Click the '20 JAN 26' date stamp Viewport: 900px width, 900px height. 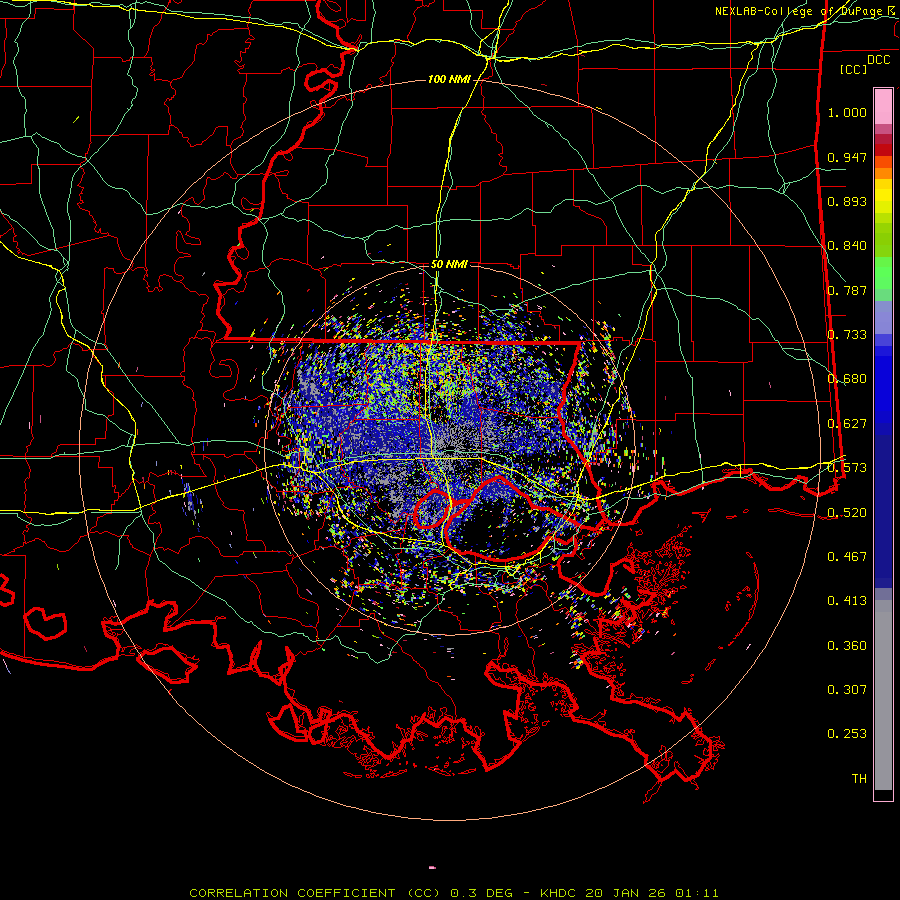tap(627, 893)
